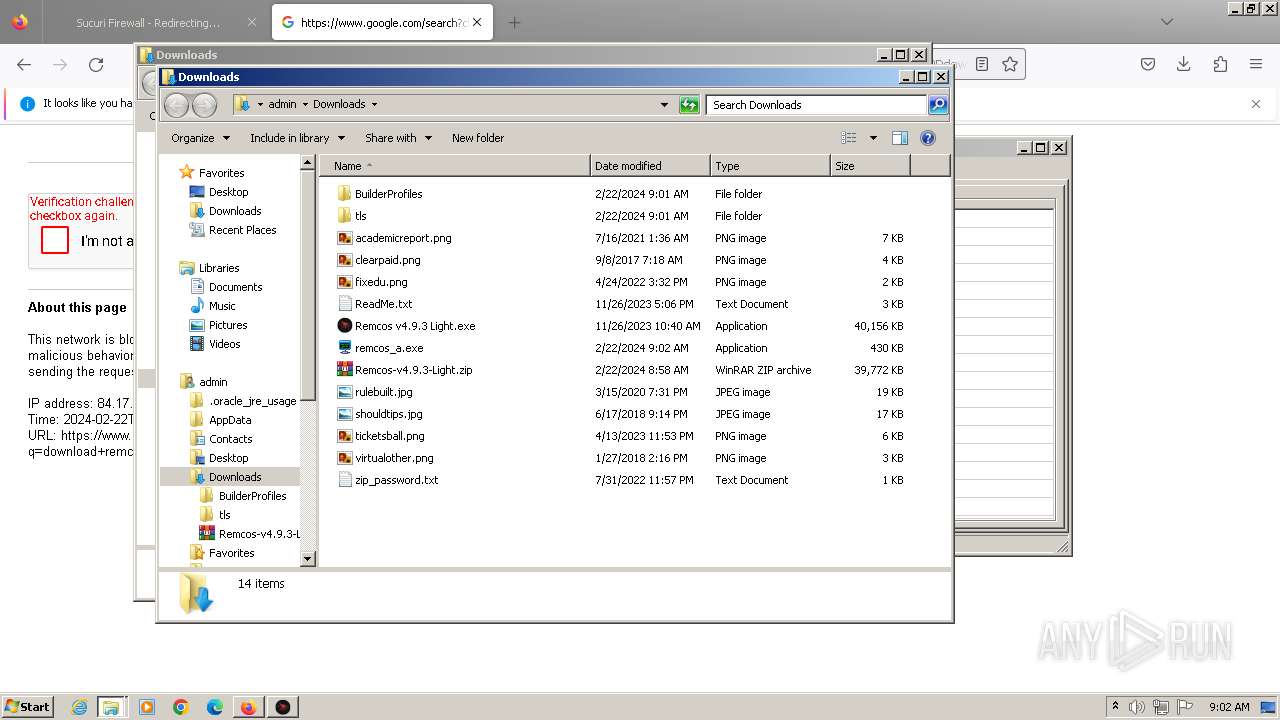
Task: Select Remcos v4.9.3 Light.exe application
Action: (x=406, y=326)
